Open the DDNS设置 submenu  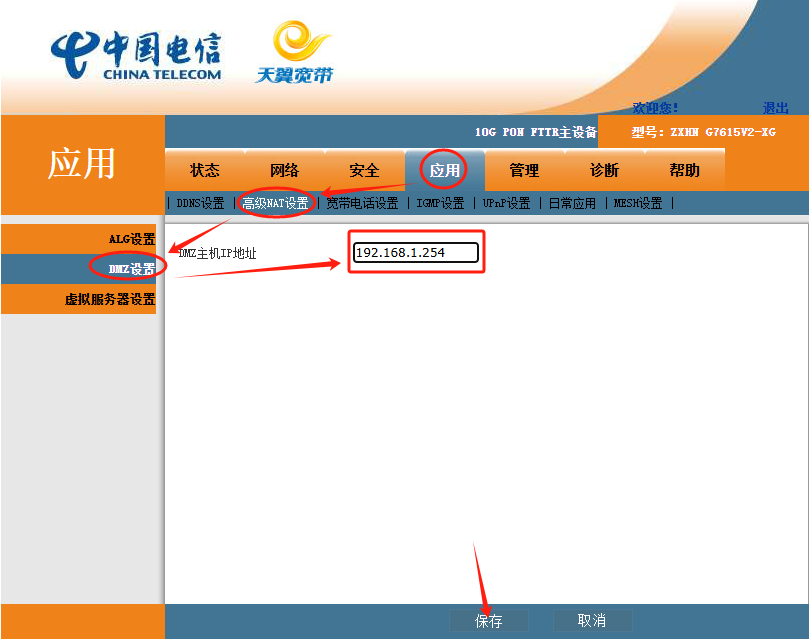pos(200,203)
